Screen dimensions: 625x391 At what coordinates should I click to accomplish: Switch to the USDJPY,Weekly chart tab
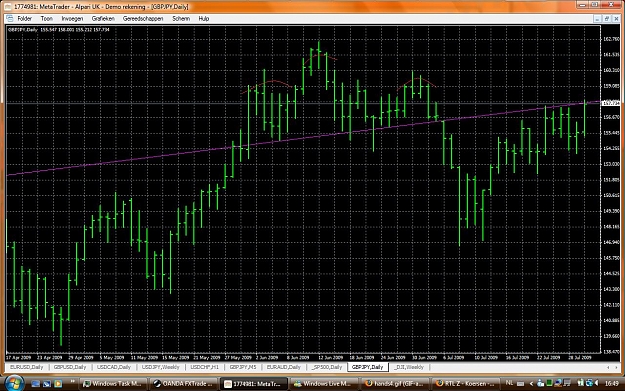[161, 367]
